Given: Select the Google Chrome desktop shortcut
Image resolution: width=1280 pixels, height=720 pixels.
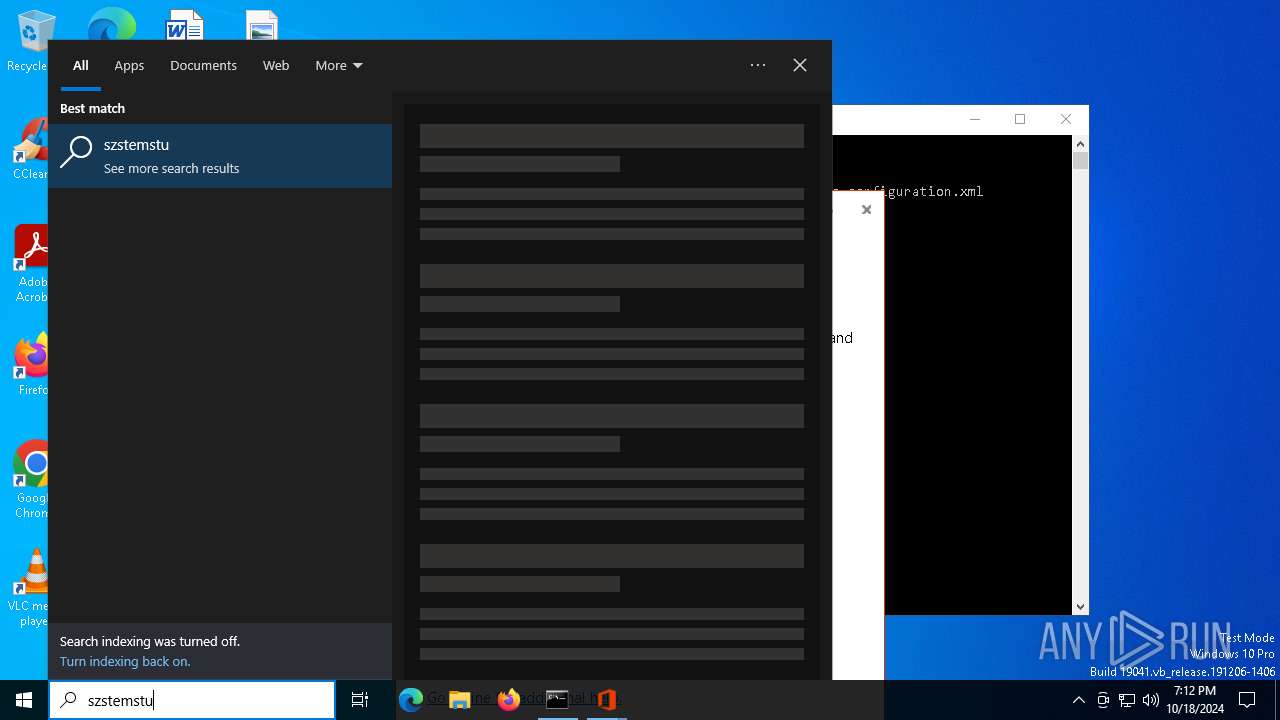Looking at the screenshot, I should point(31,480).
